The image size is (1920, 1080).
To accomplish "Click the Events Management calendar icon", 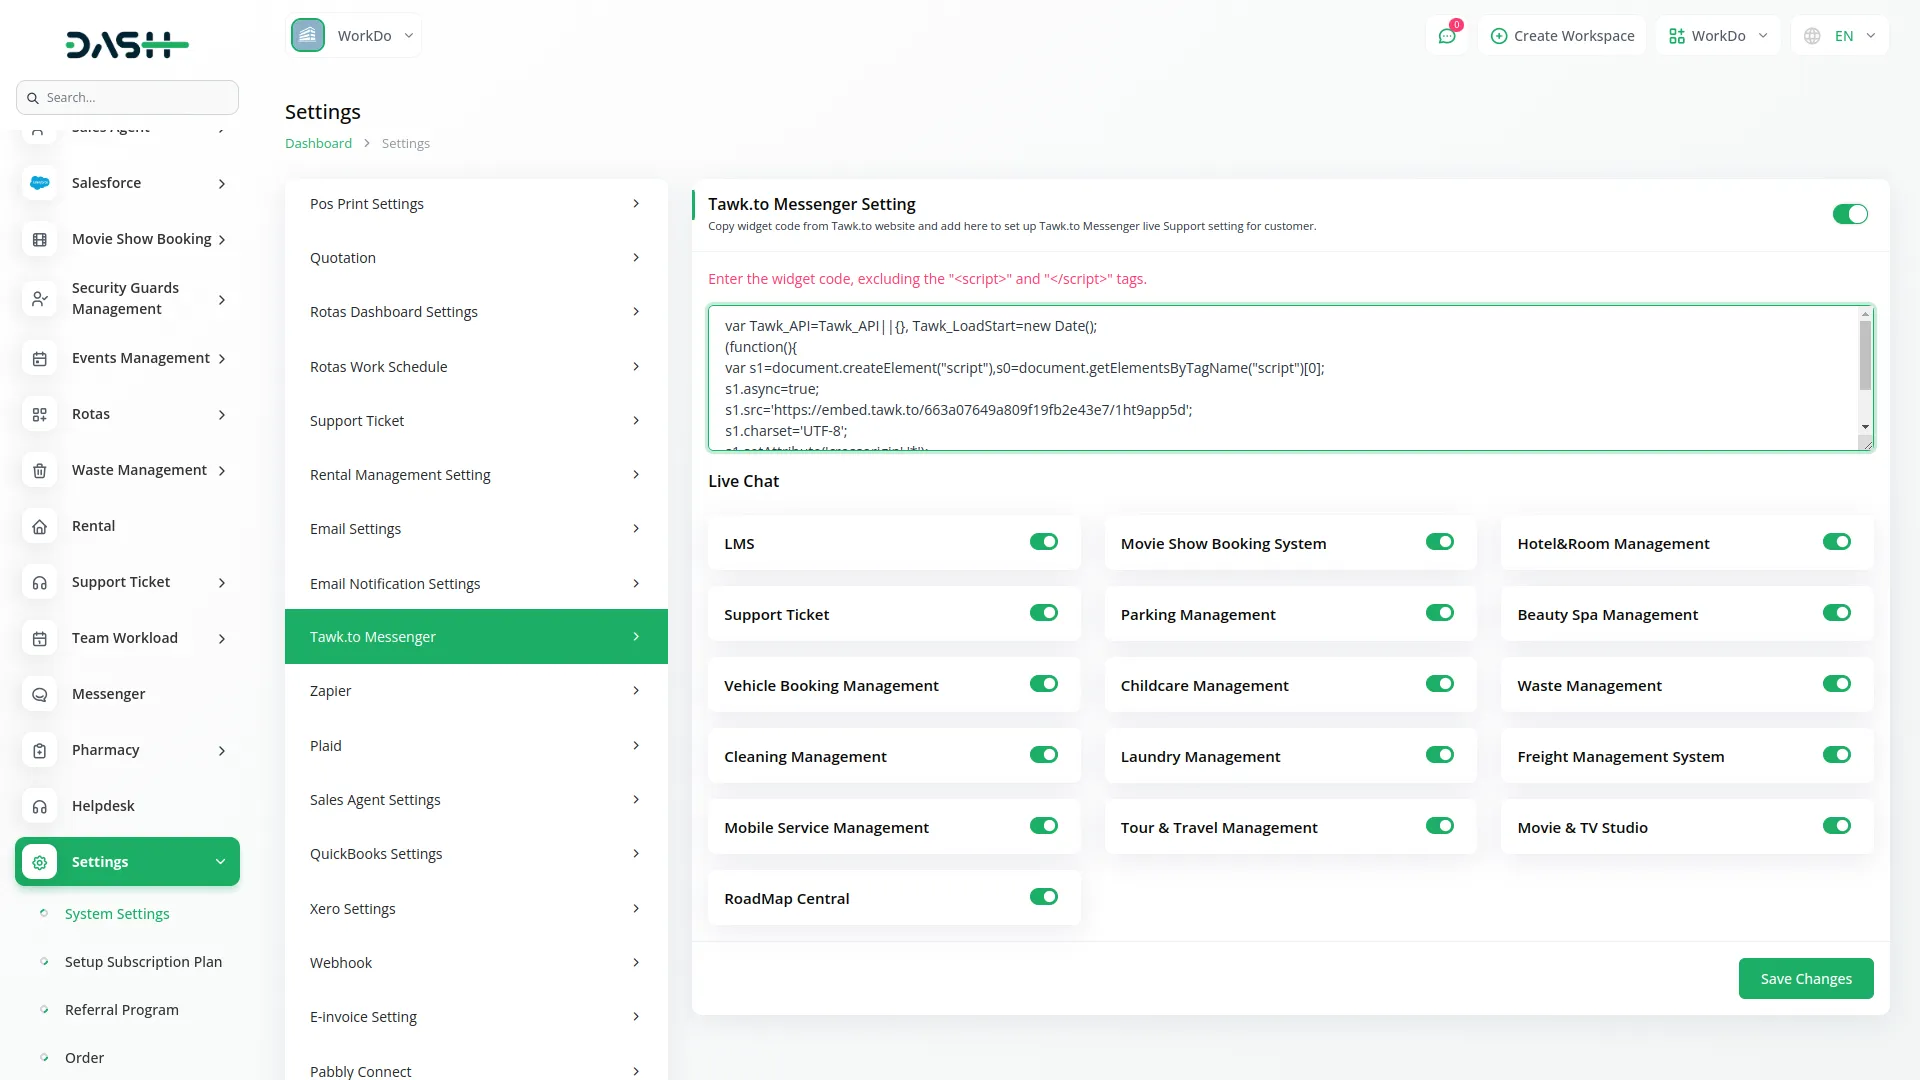I will pos(39,358).
